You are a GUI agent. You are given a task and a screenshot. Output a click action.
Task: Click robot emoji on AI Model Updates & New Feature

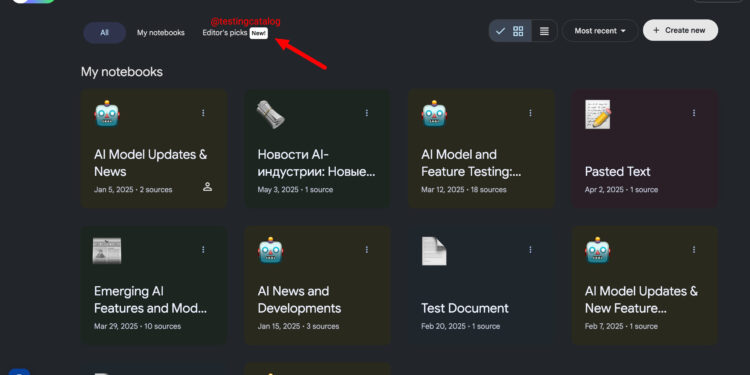(598, 250)
